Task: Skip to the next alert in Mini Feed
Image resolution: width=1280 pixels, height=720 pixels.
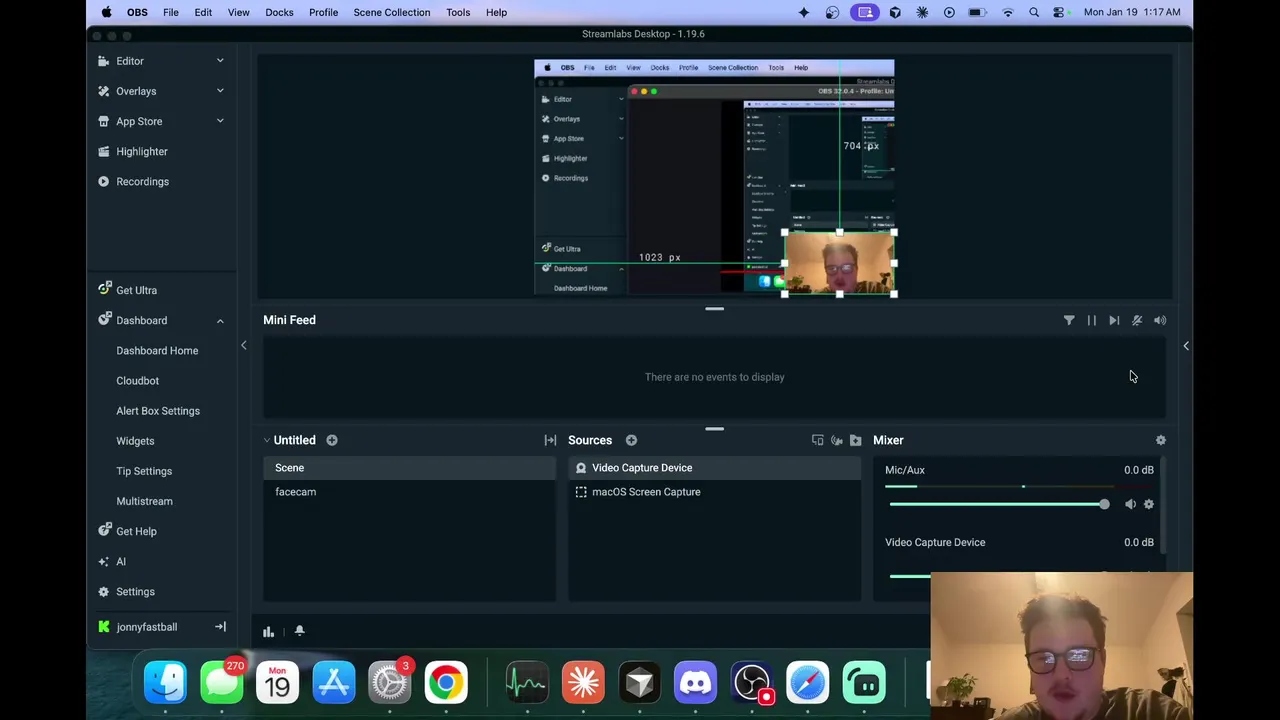Action: (x=1114, y=320)
